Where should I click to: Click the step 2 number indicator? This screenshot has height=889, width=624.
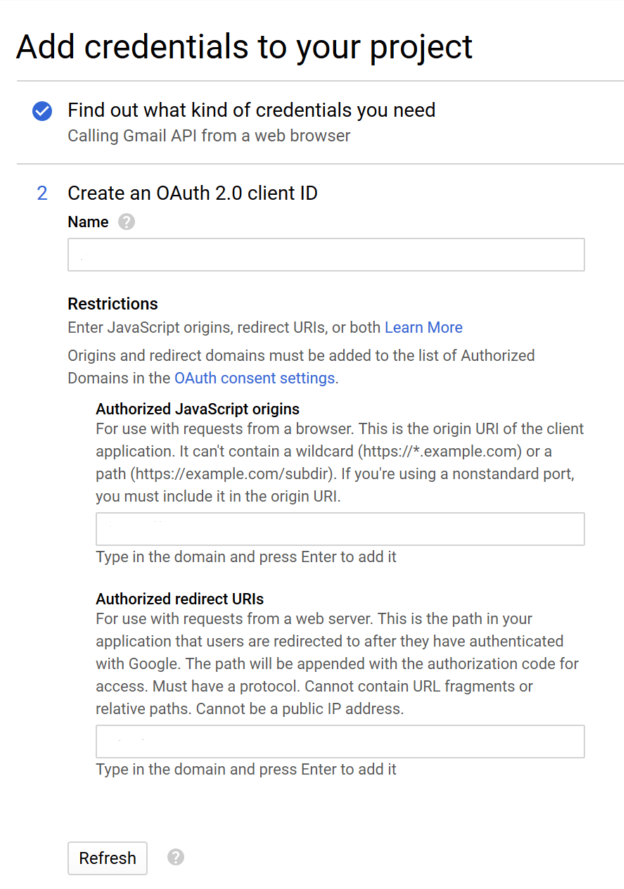[x=42, y=193]
